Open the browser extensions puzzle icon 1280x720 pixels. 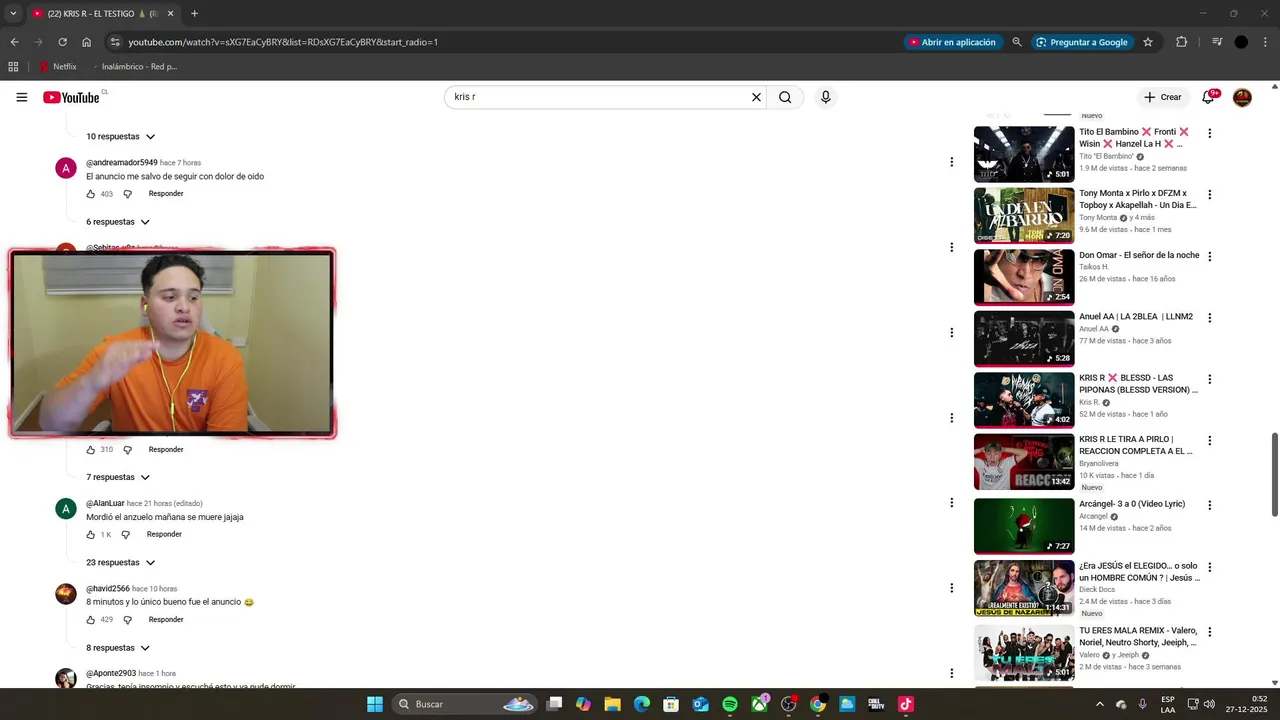[x=1182, y=42]
